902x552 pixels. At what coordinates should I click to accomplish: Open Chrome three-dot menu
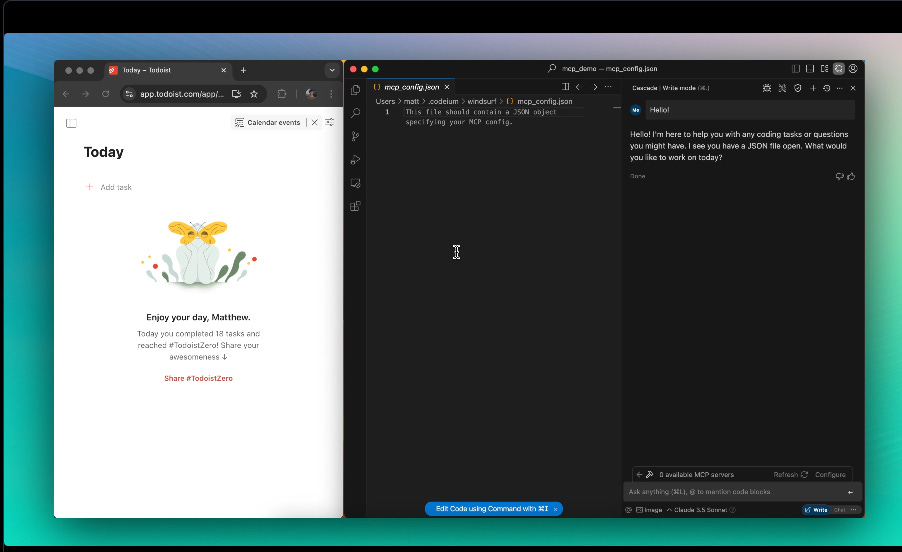[331, 94]
